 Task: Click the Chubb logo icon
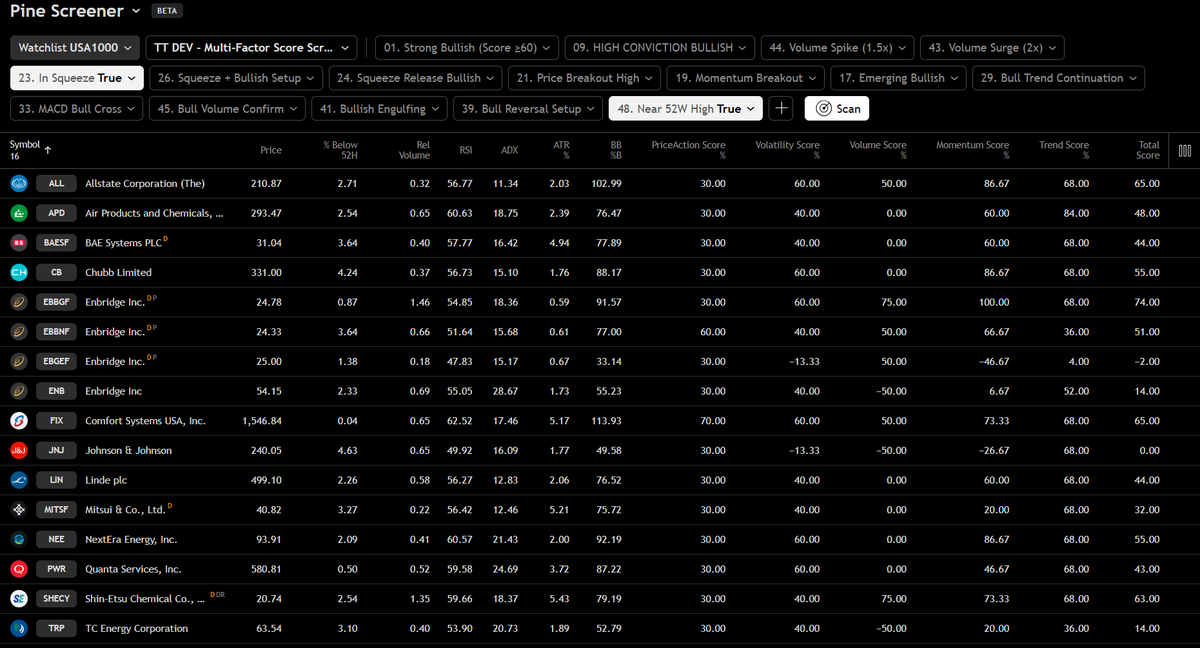pyautogui.click(x=18, y=273)
